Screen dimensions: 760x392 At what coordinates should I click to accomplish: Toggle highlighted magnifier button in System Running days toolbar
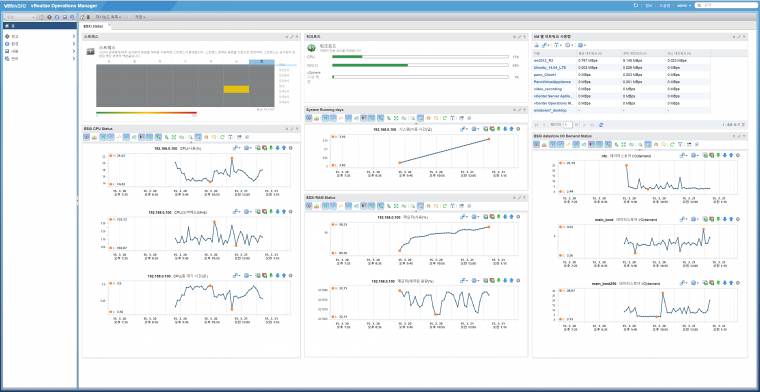(421, 118)
